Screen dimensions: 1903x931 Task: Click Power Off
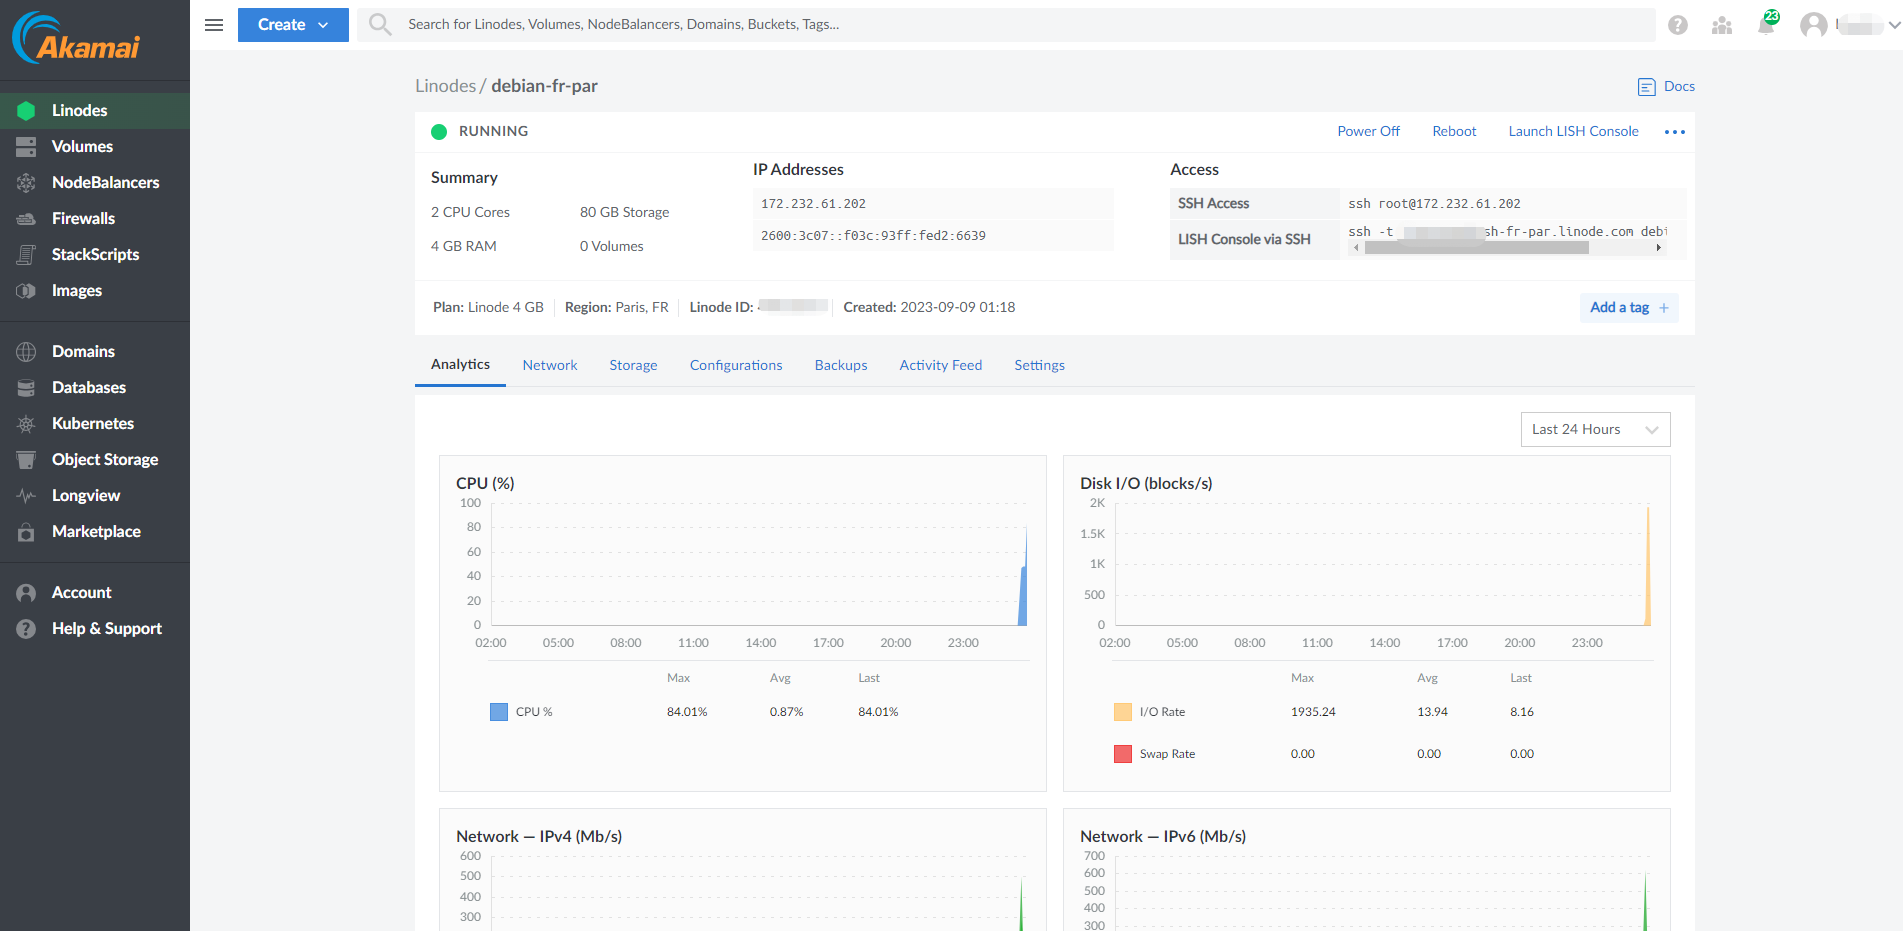pyautogui.click(x=1368, y=131)
